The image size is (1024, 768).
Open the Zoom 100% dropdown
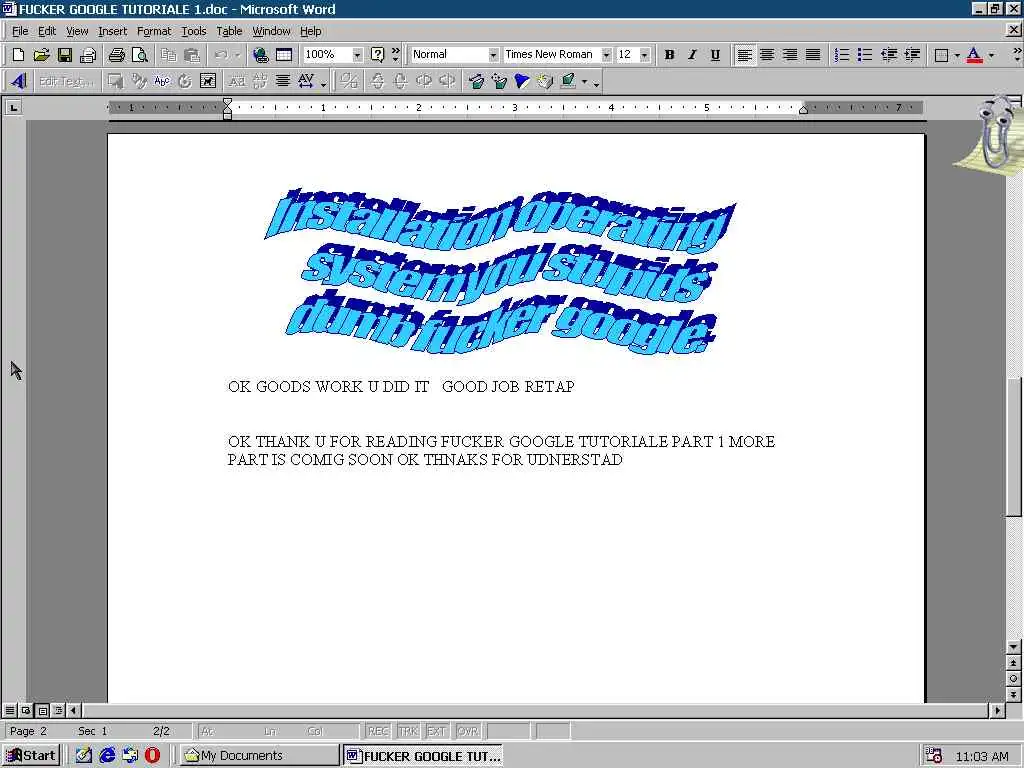point(357,55)
